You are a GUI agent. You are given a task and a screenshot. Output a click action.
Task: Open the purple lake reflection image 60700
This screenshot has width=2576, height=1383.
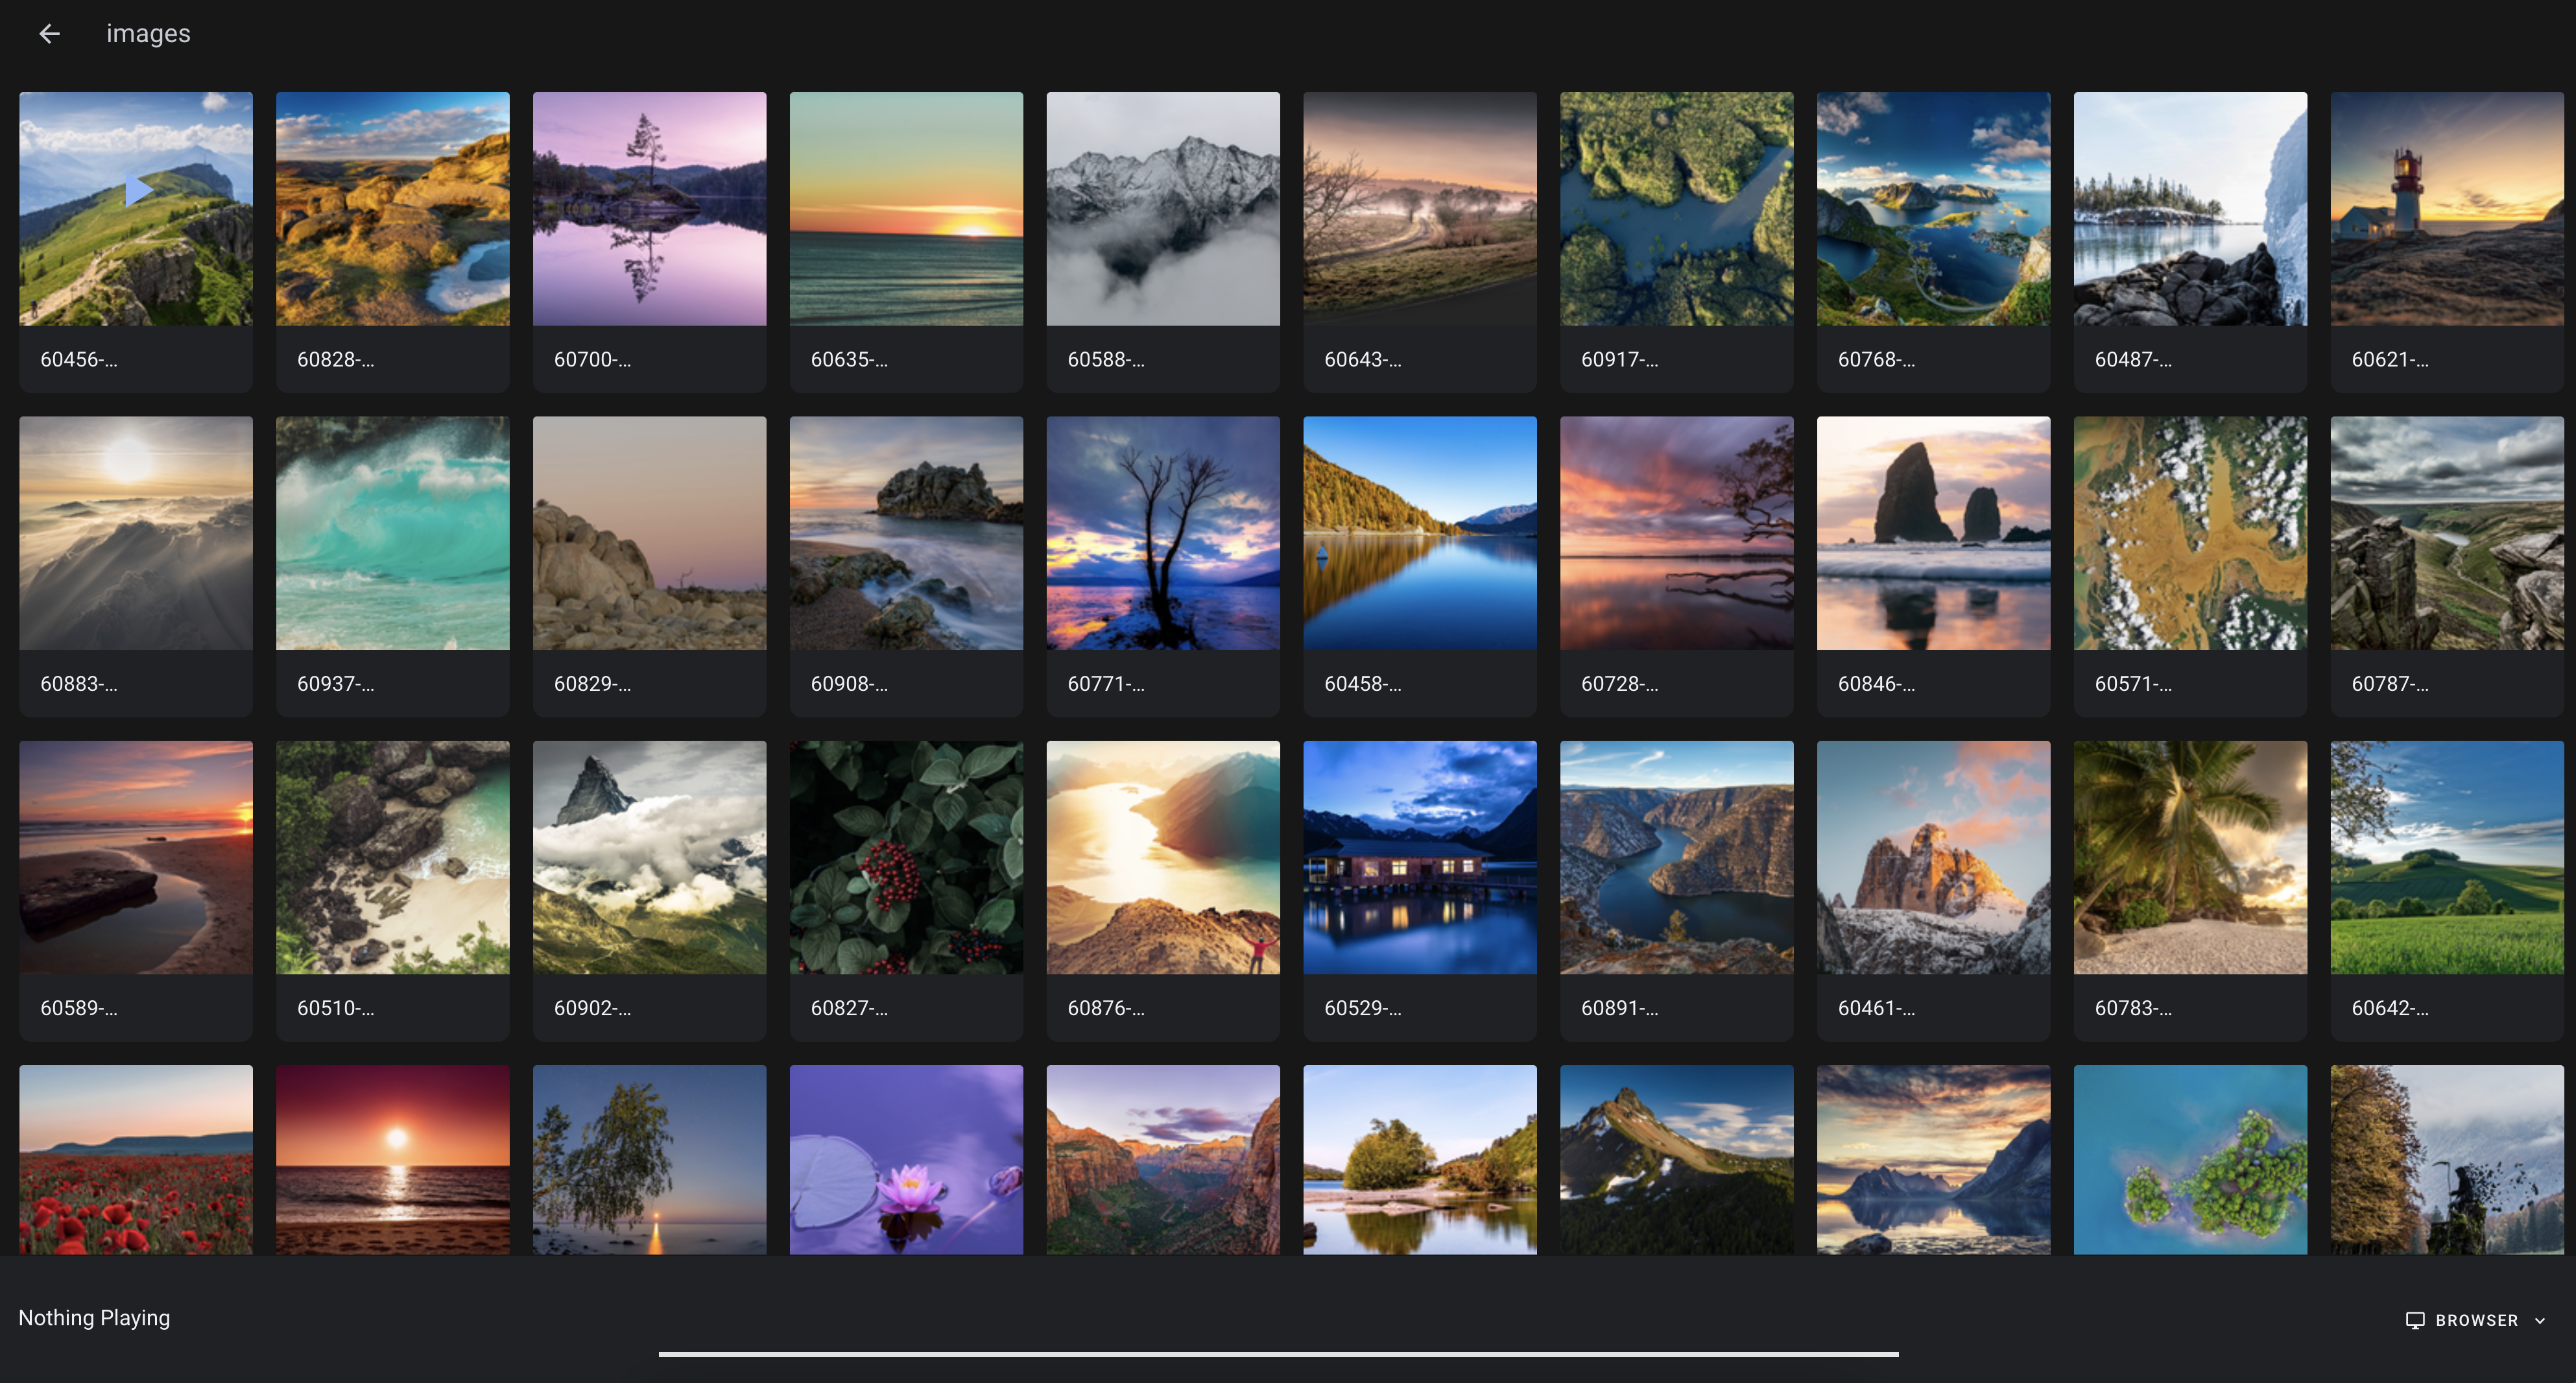tap(649, 209)
